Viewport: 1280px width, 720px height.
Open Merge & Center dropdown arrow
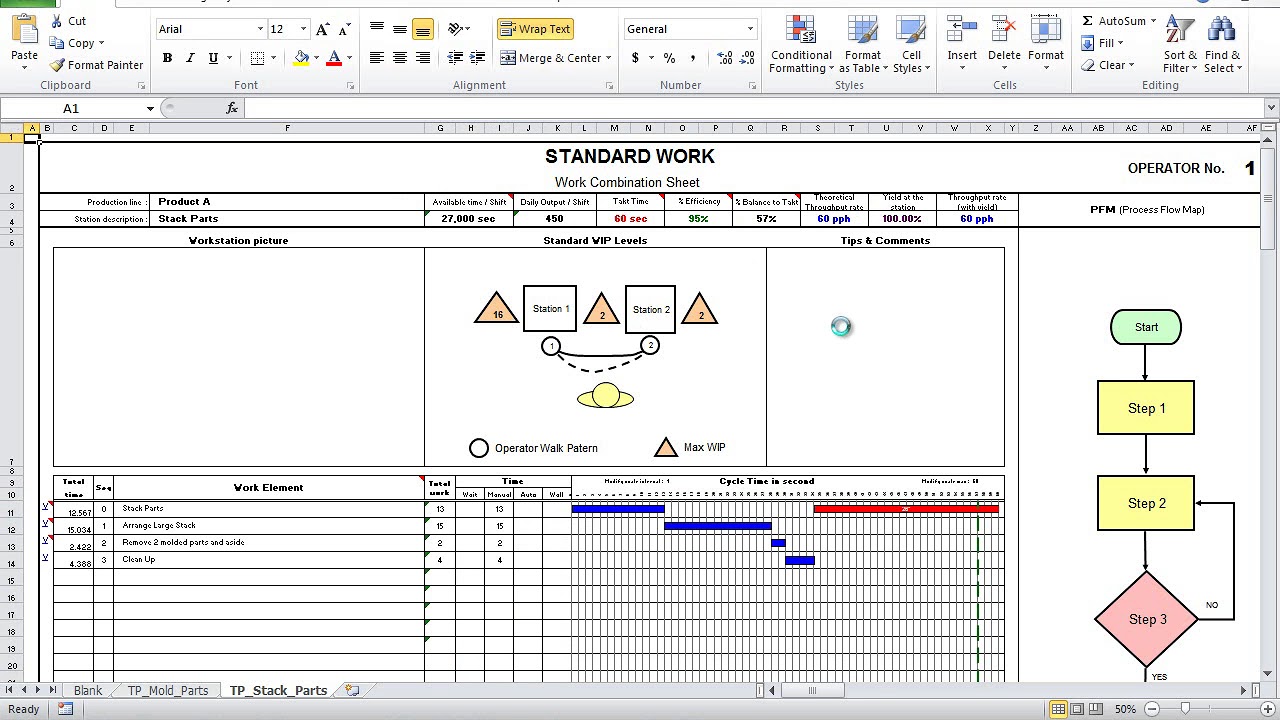pyautogui.click(x=609, y=58)
